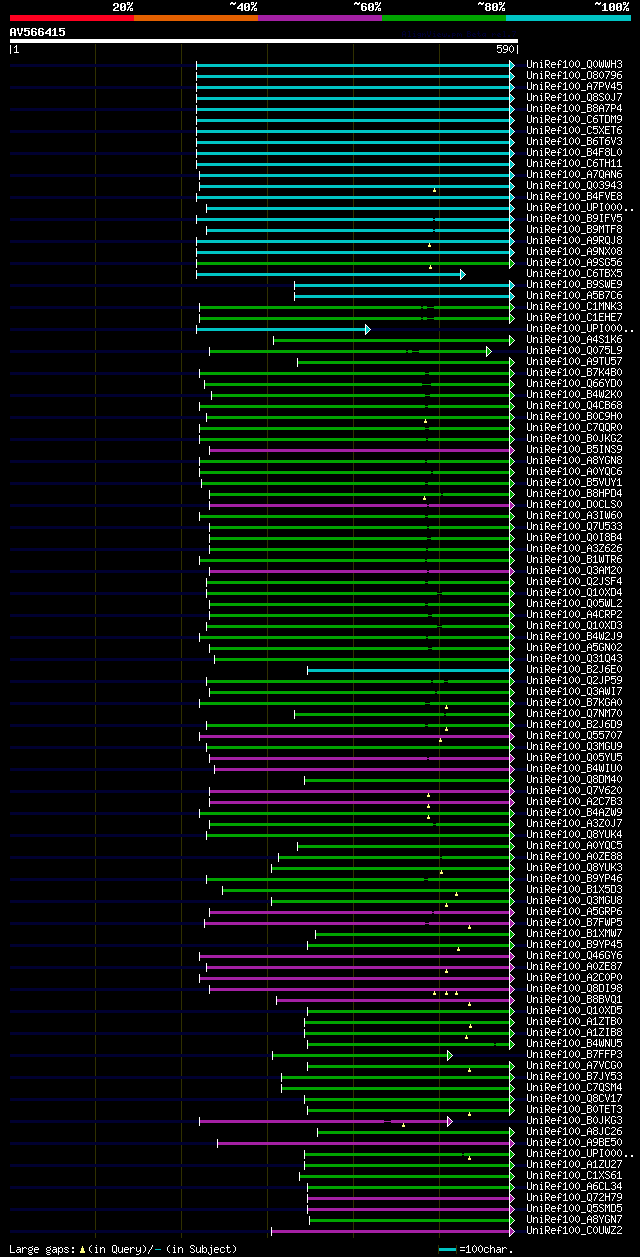Click the green alignment bar for B1XMW7

[x=415, y=934]
